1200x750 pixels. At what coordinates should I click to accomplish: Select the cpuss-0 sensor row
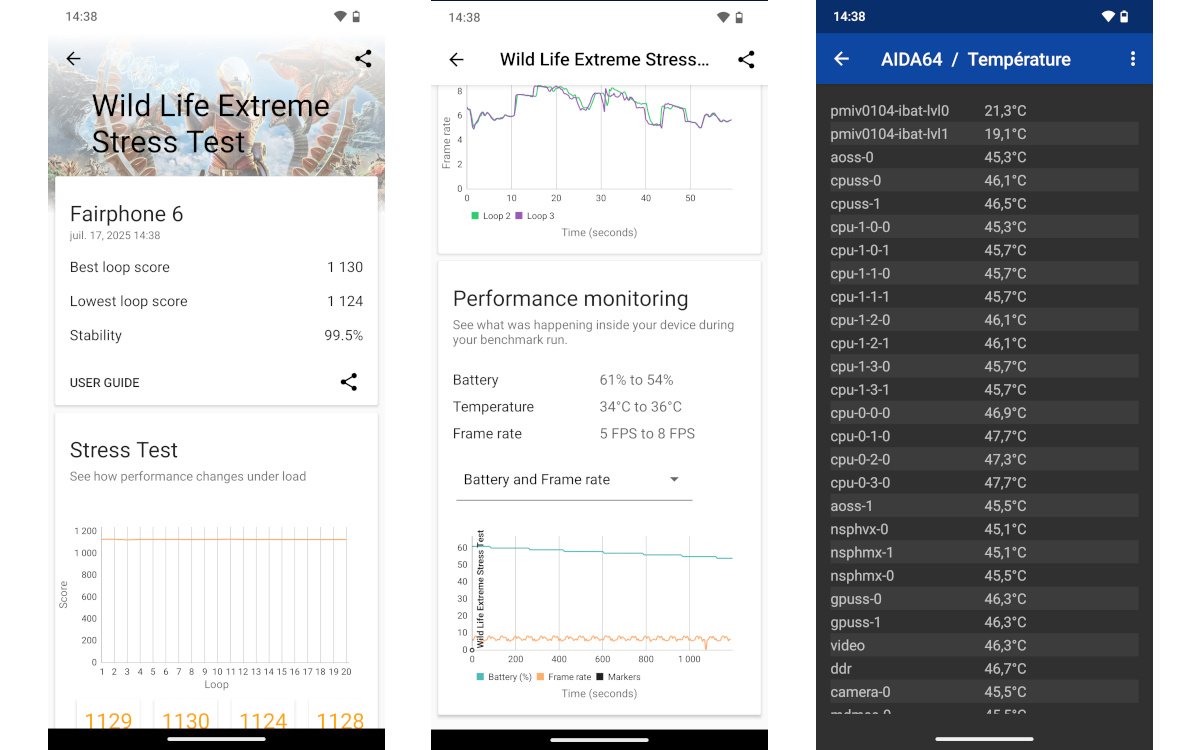[984, 181]
